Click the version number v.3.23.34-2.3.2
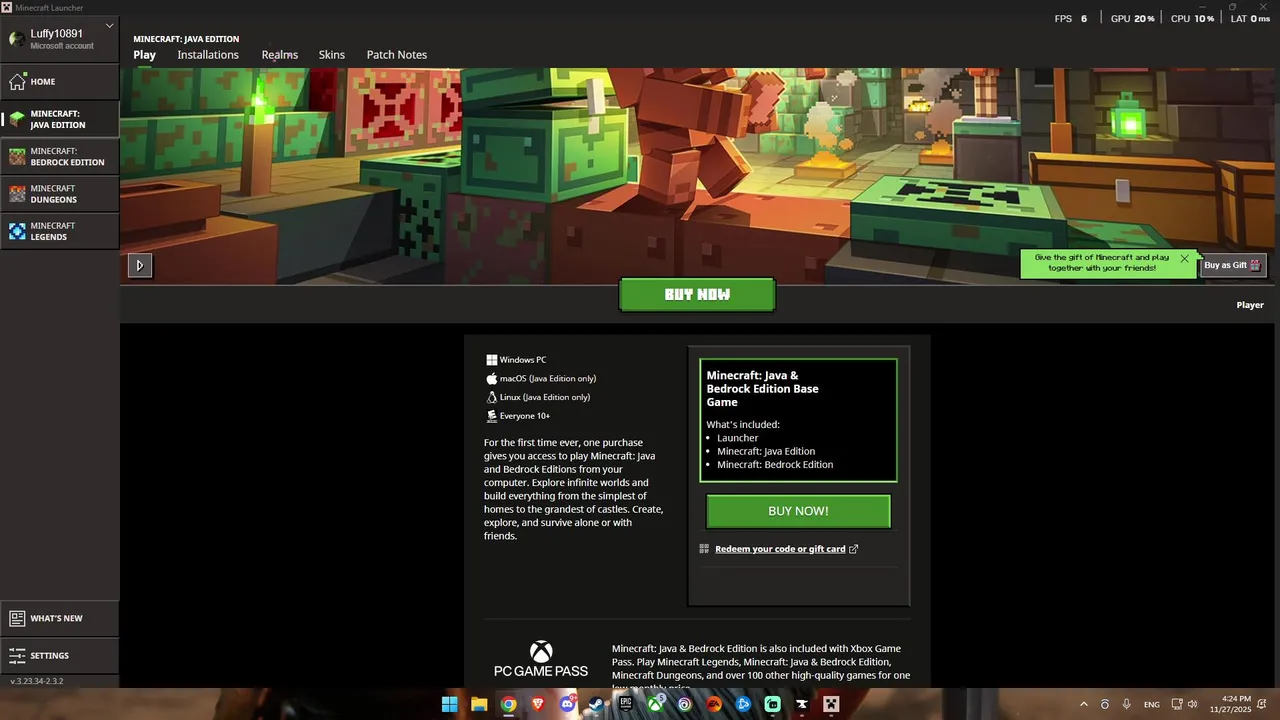 click(37, 681)
